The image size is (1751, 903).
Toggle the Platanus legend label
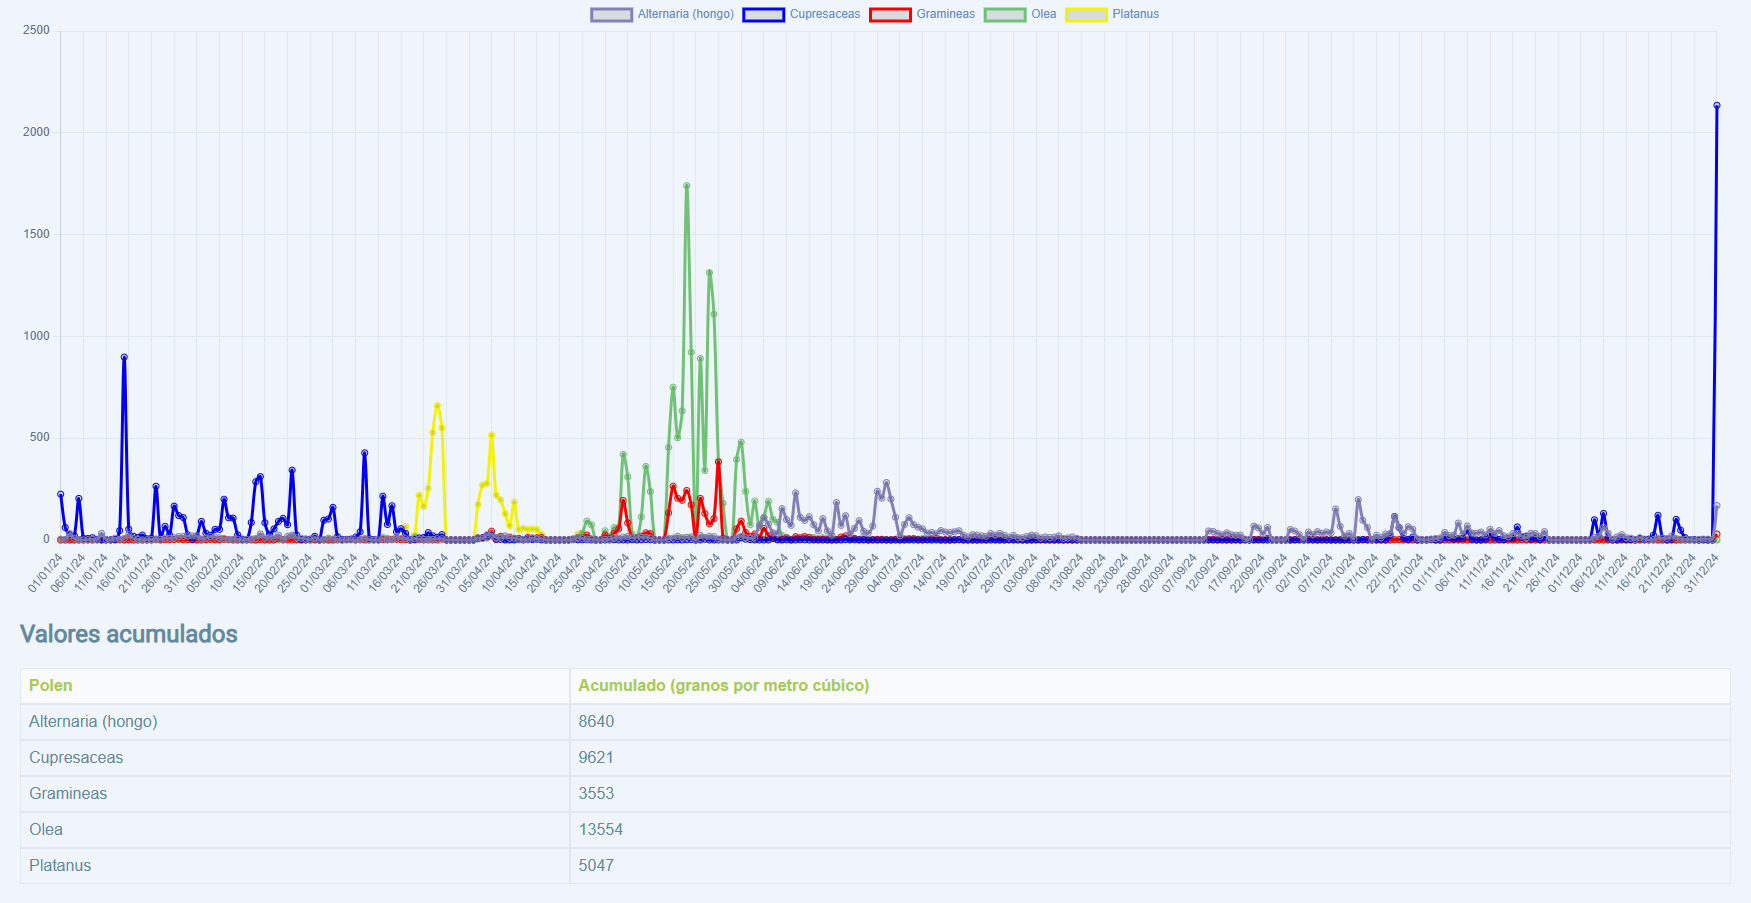1135,14
